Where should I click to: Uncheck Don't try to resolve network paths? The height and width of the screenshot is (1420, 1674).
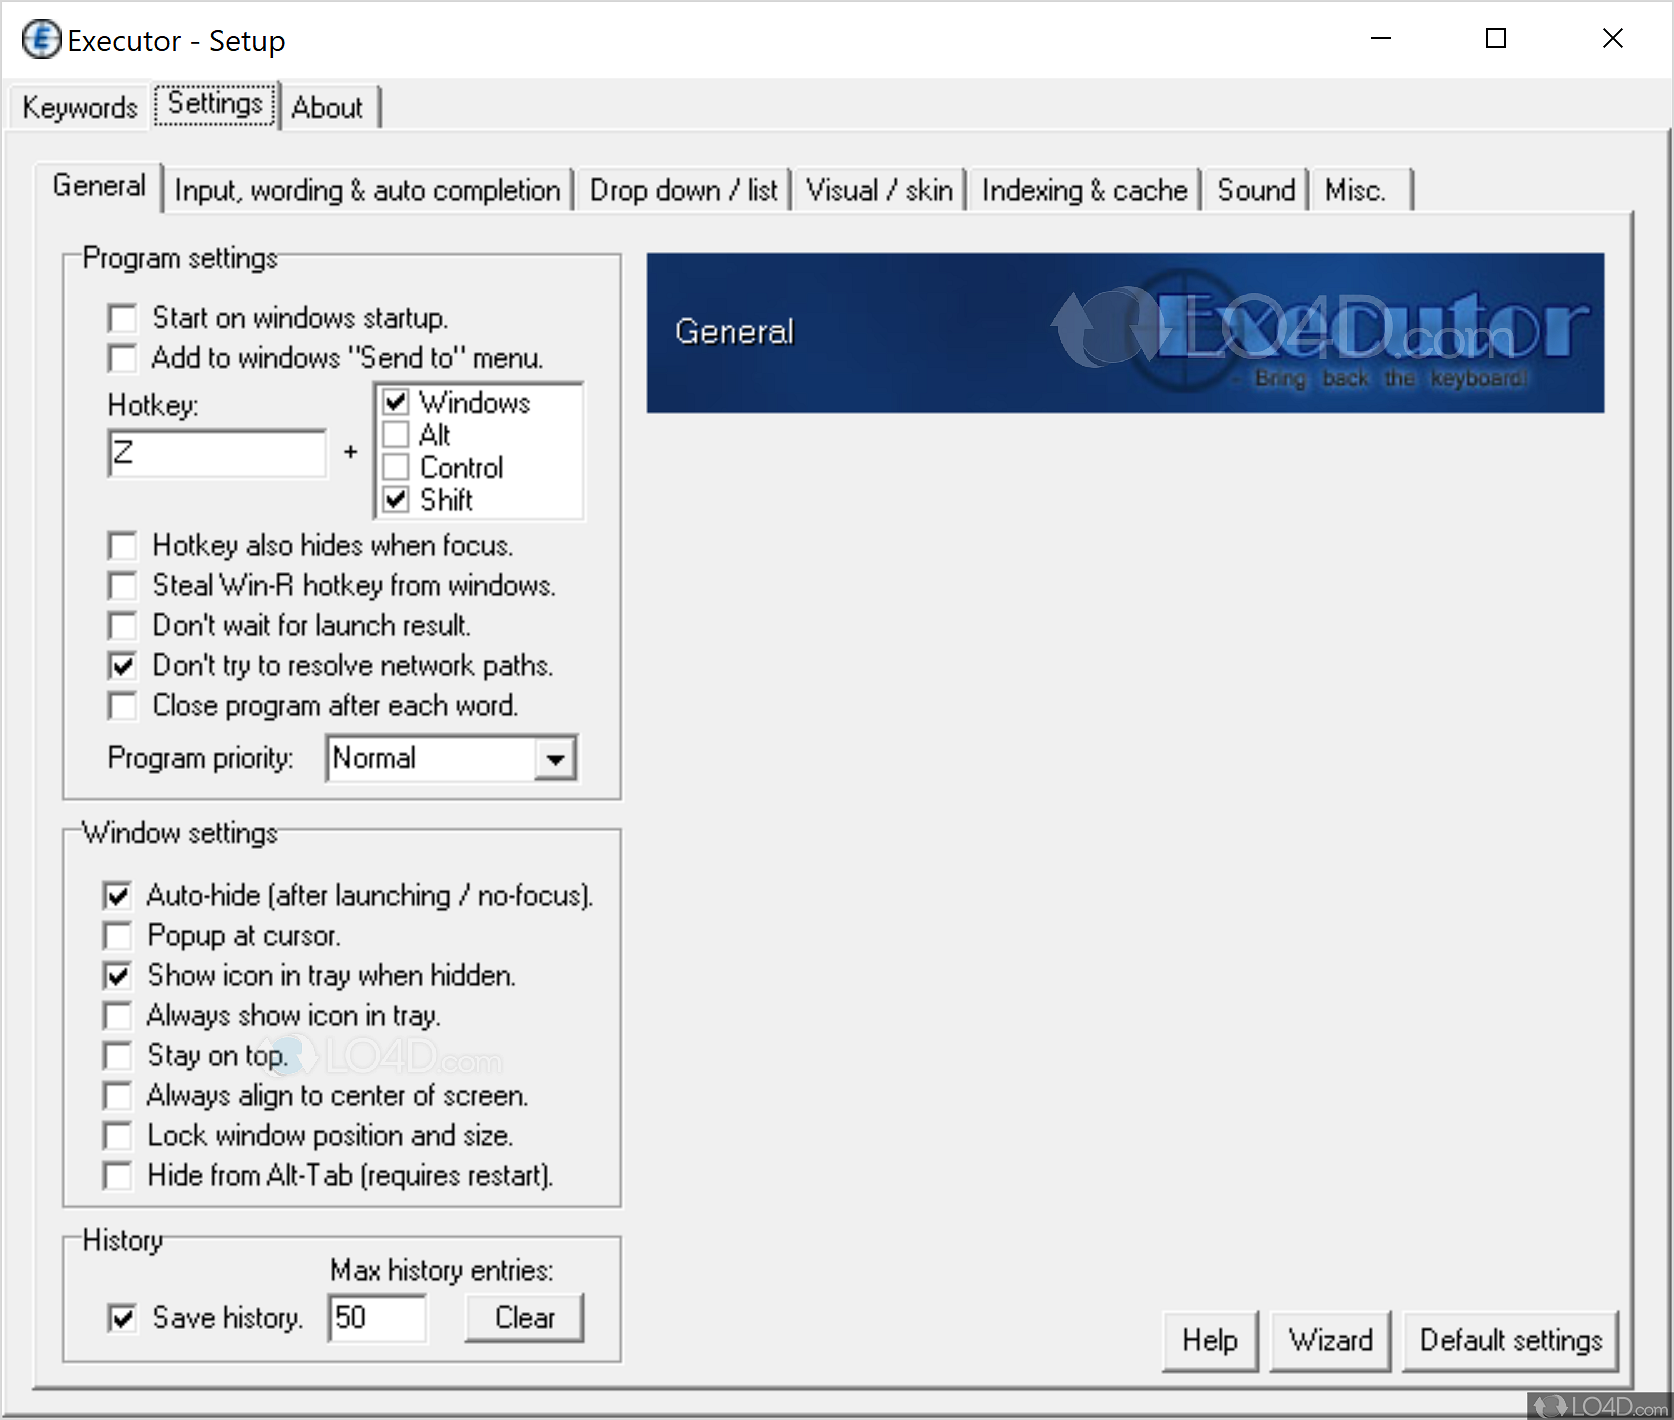coord(122,665)
